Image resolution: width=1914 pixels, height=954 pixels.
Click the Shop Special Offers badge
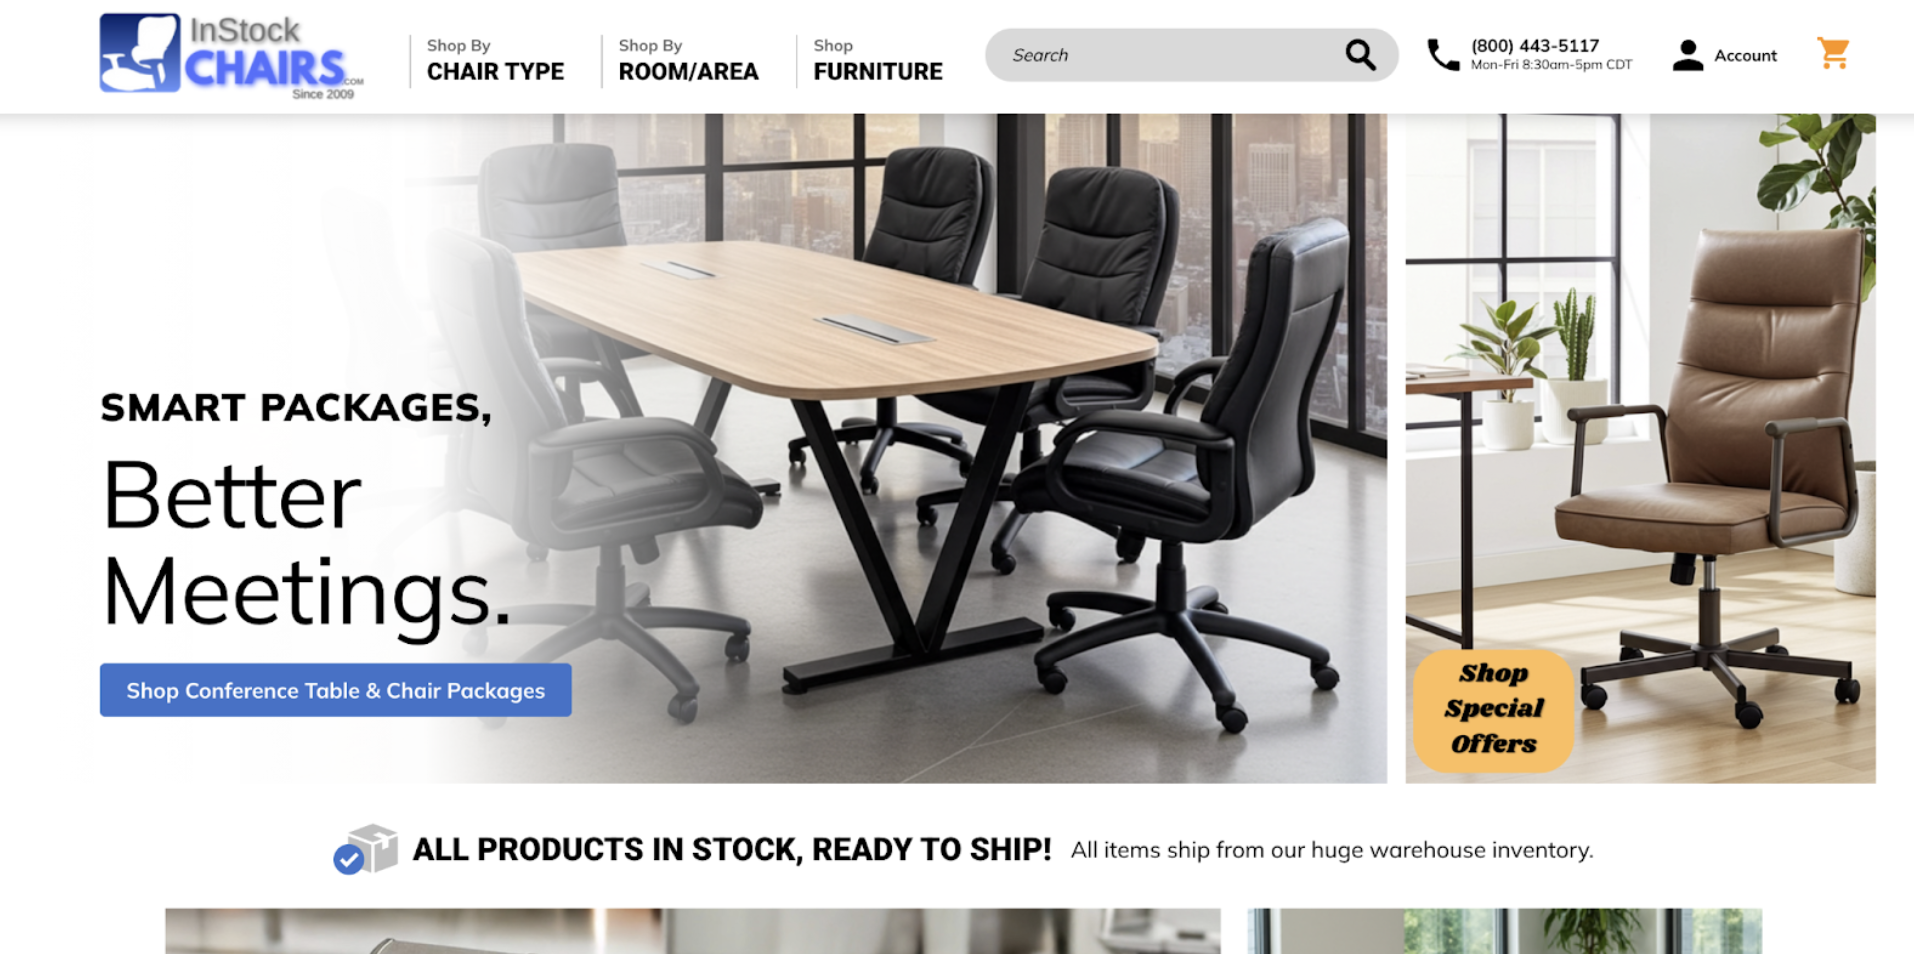point(1493,710)
